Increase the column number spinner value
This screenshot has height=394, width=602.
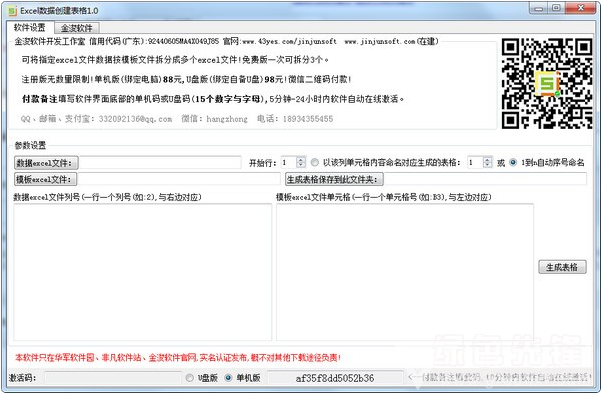pos(487,160)
